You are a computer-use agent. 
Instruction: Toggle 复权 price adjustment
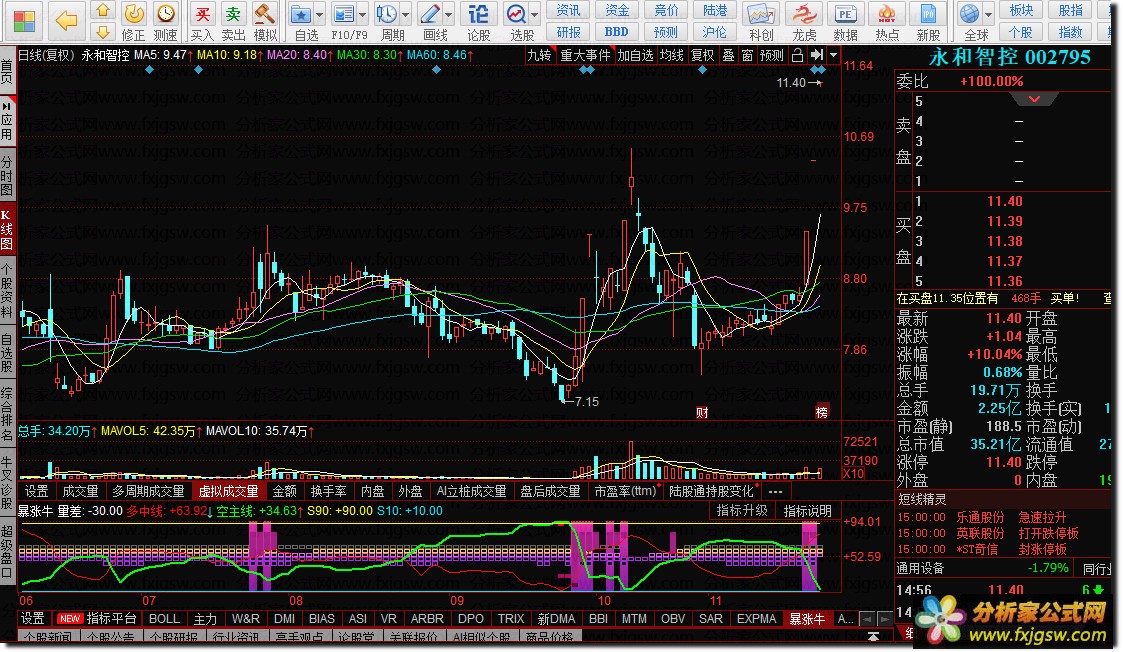703,55
